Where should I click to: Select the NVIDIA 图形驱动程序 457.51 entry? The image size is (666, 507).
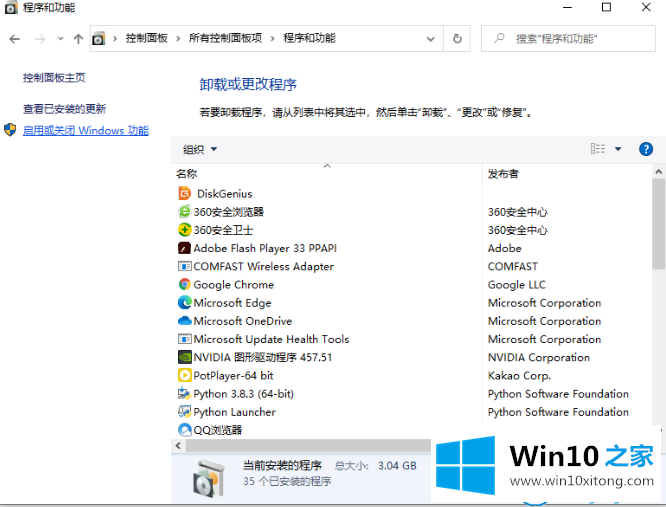click(262, 358)
